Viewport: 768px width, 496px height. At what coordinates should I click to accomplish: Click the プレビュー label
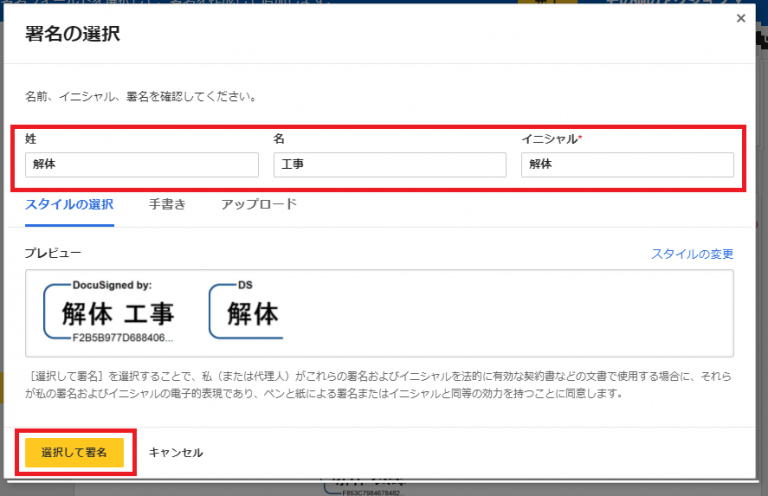pos(53,254)
